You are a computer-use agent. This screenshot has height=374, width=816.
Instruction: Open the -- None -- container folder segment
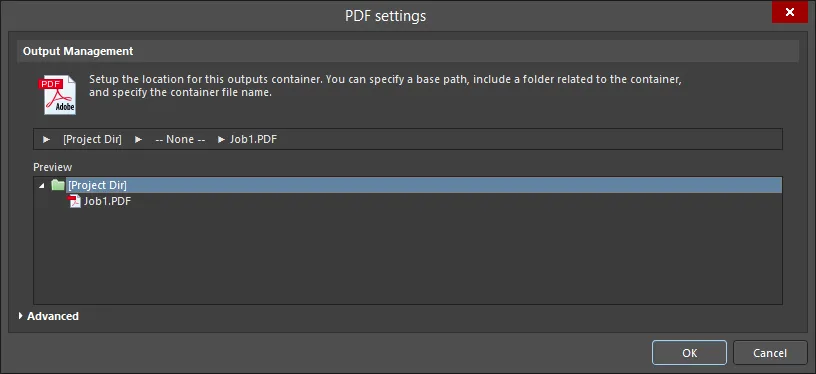pyautogui.click(x=180, y=139)
